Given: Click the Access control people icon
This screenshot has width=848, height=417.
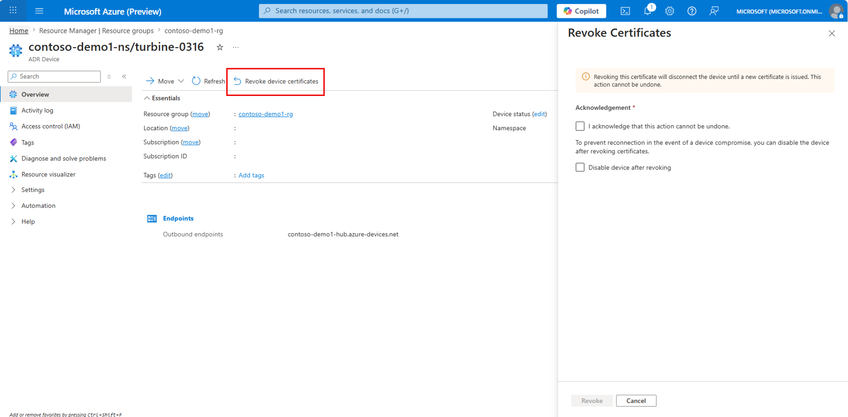Looking at the screenshot, I should (x=14, y=126).
